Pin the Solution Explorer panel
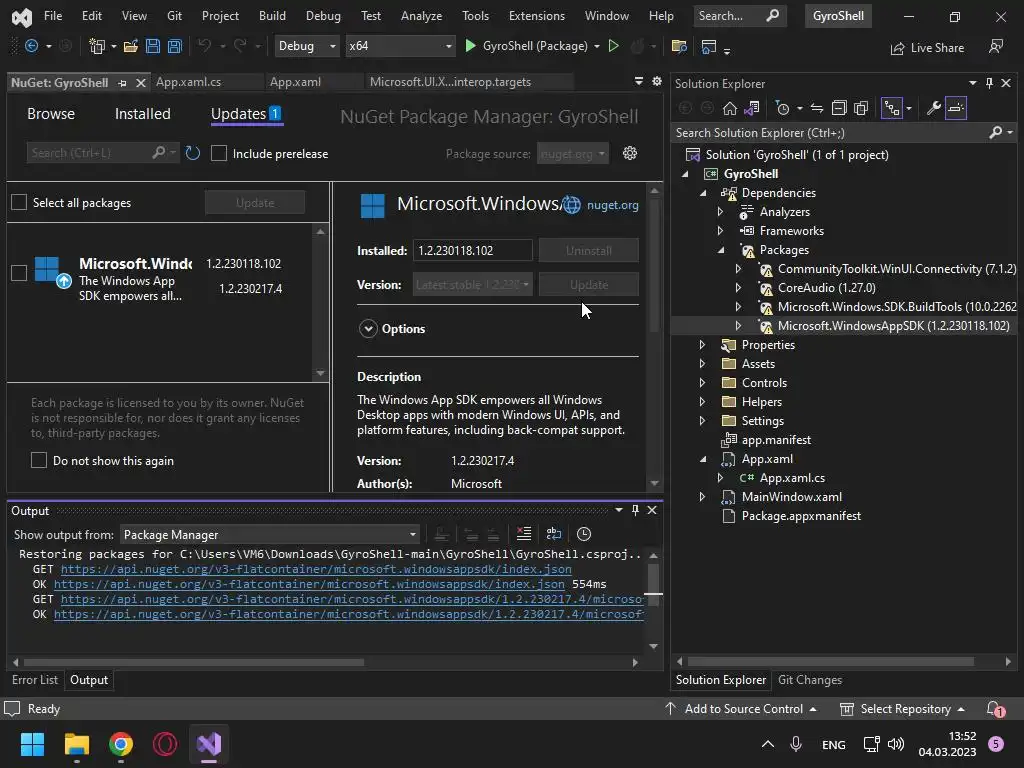1024x768 pixels. point(989,83)
